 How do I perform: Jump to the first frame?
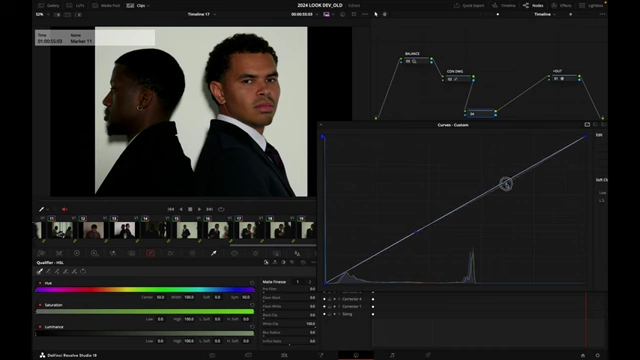pos(171,209)
